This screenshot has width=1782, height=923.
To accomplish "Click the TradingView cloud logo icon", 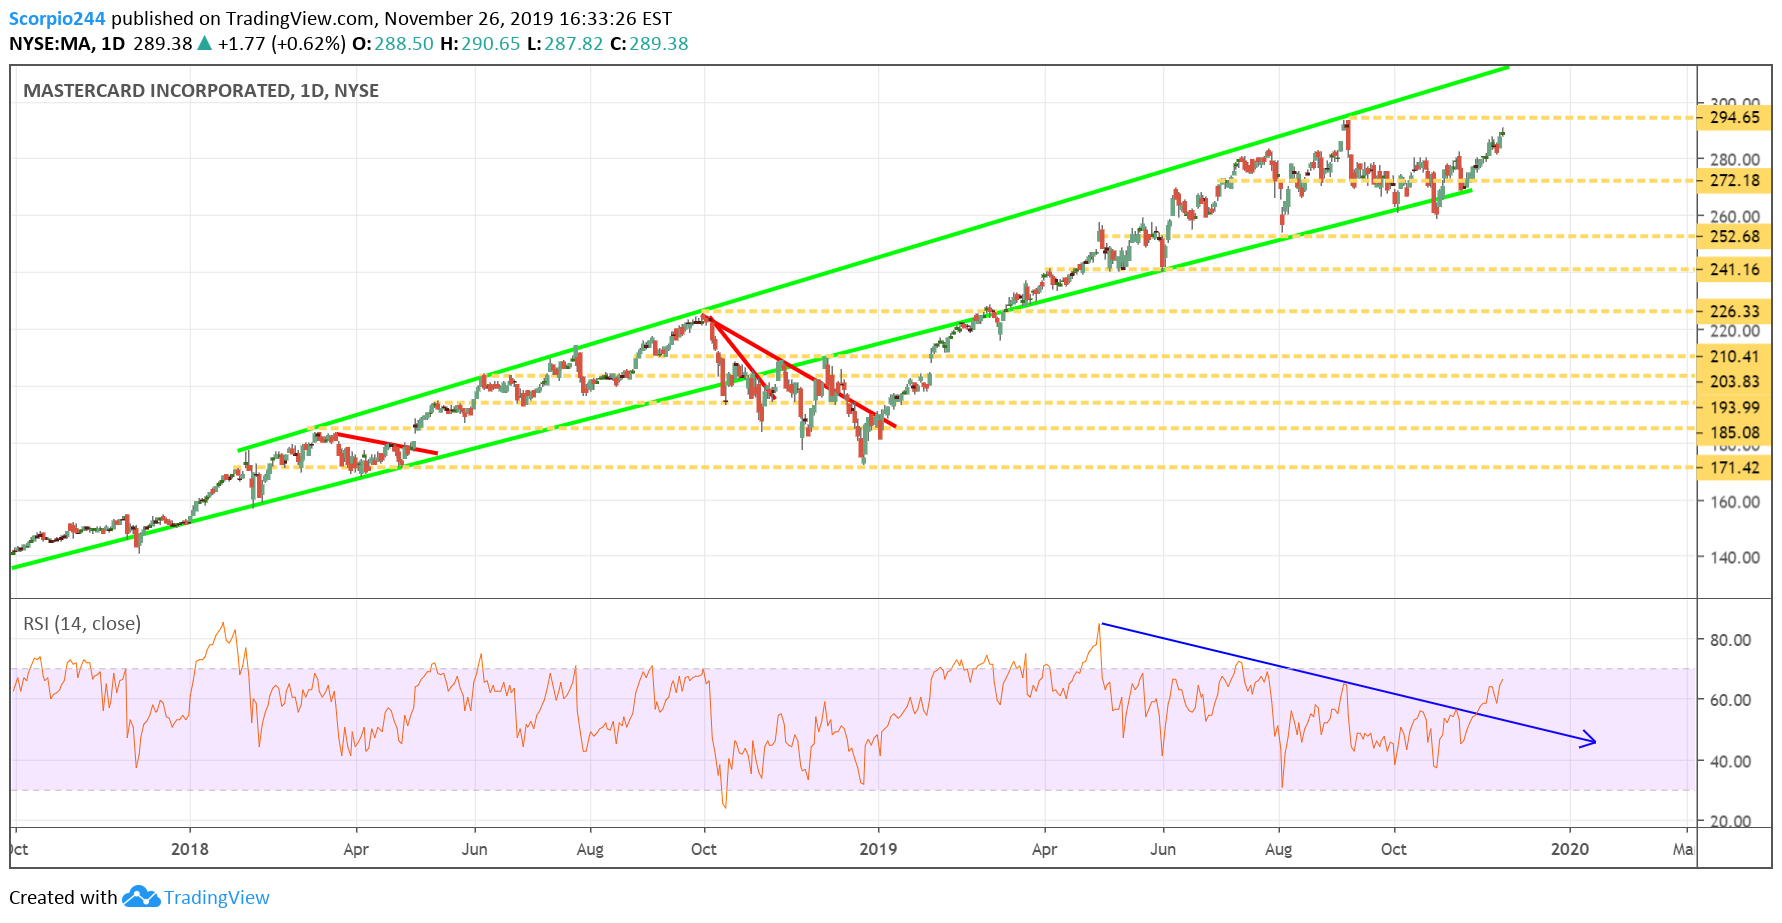I will 141,897.
